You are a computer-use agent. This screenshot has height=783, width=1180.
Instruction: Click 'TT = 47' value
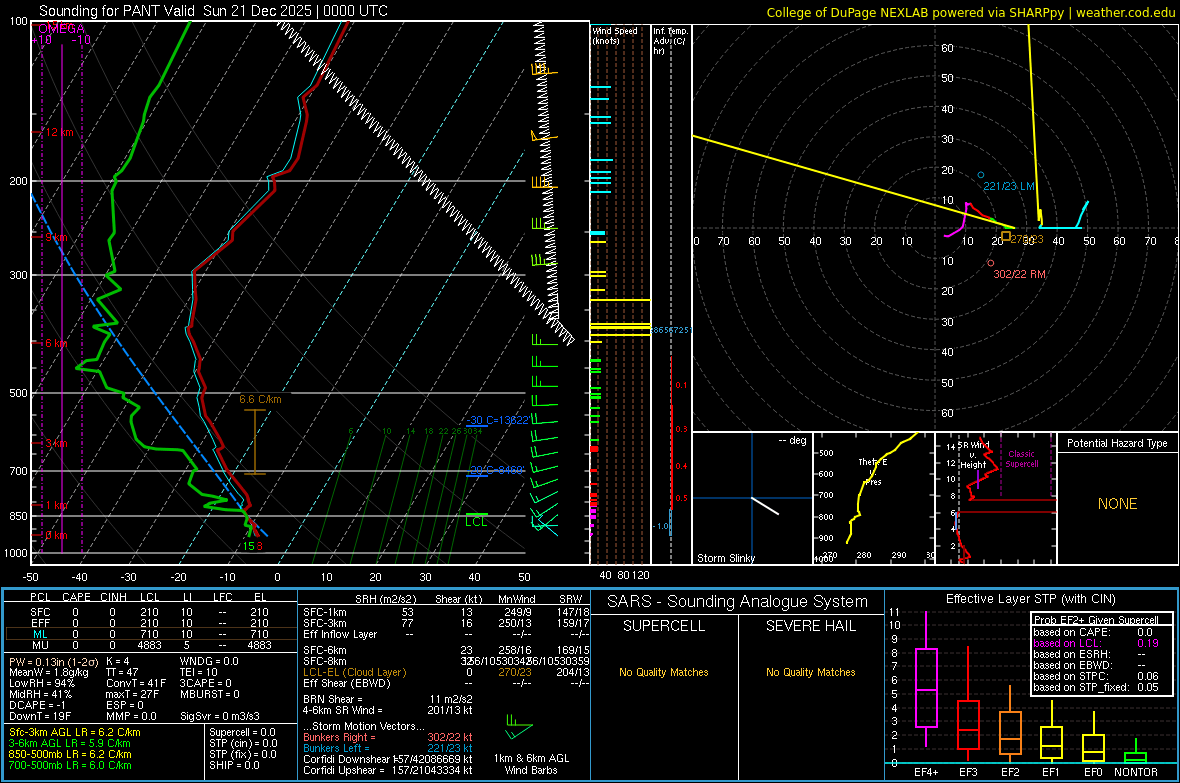123,672
